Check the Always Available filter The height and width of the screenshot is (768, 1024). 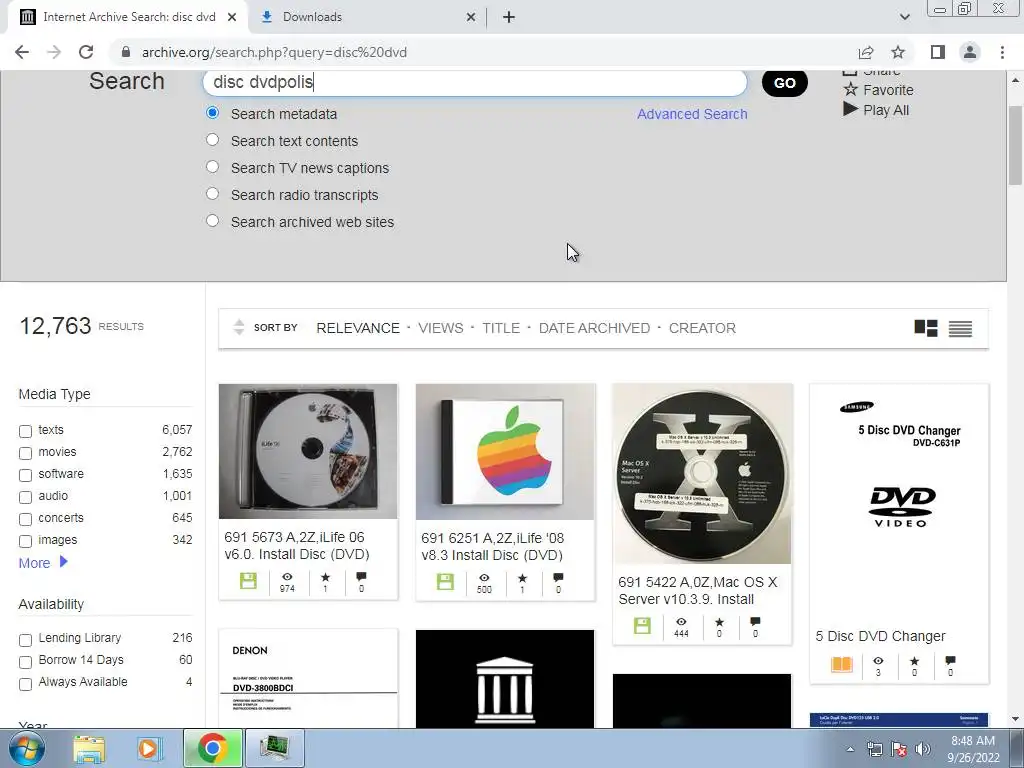click(25, 684)
